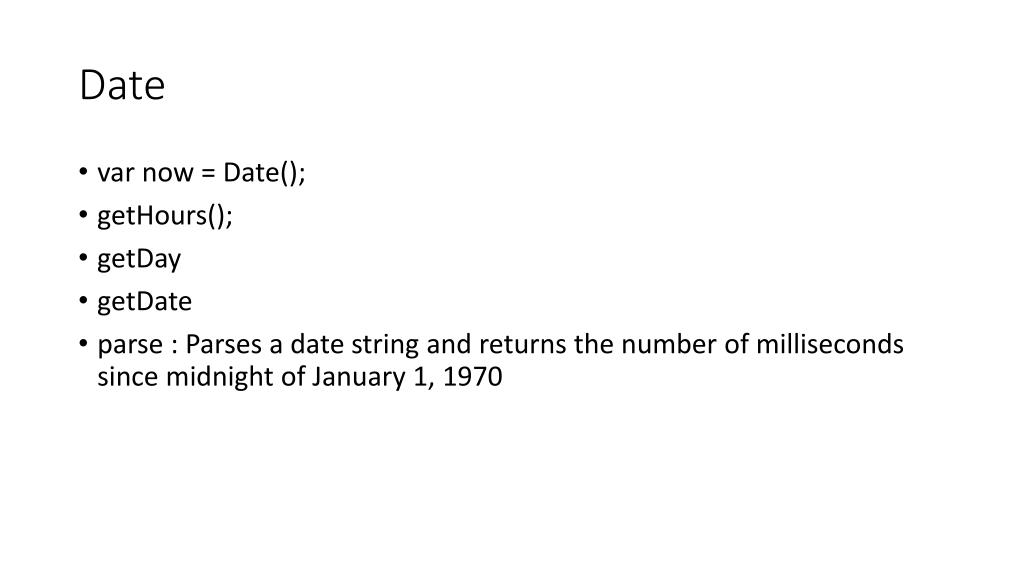Screen dimensions: 1024x576
Task: Click the bullet dot before "parse"
Action: (84, 344)
